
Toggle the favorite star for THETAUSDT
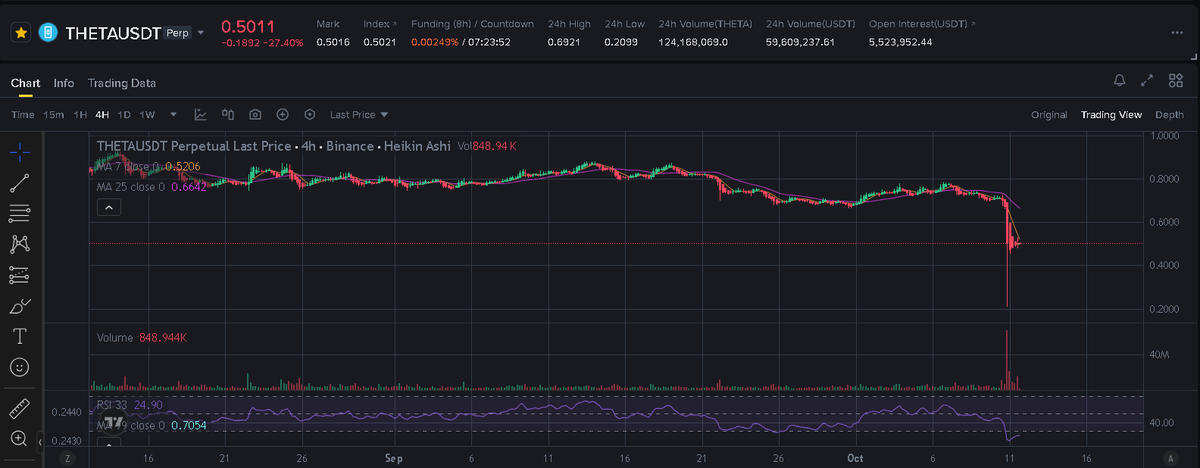(19, 33)
